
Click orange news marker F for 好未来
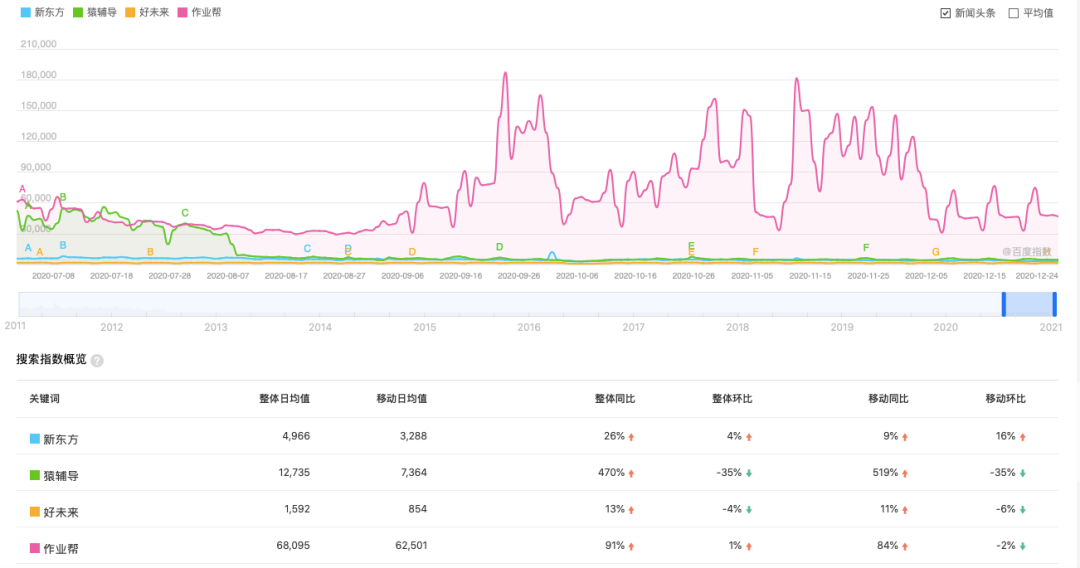click(756, 252)
